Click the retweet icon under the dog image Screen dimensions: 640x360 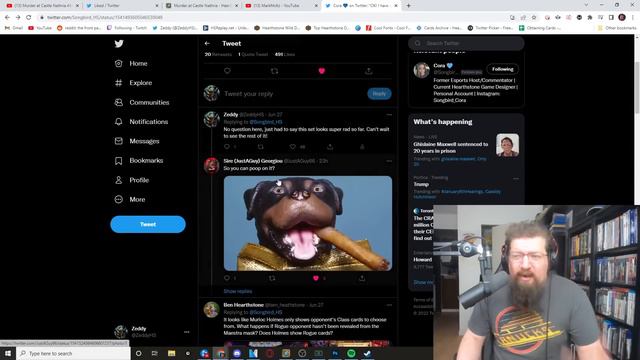(x=272, y=278)
